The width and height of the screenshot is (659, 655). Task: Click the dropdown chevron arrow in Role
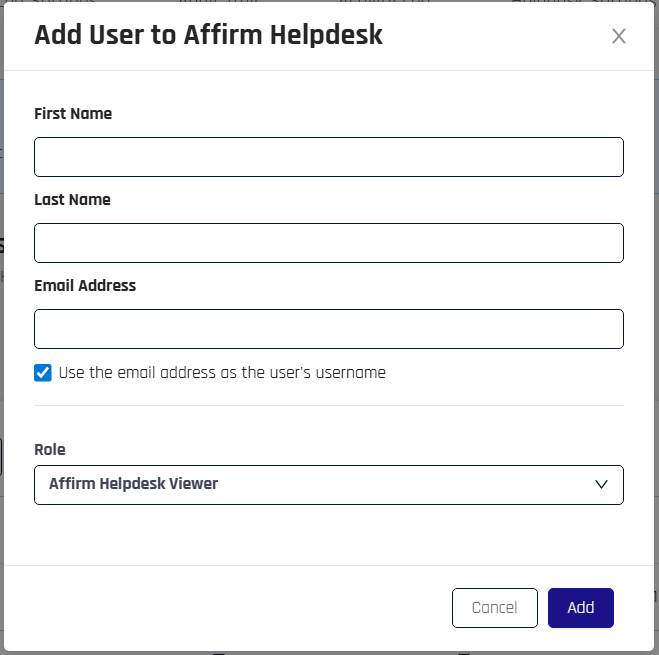tap(601, 484)
